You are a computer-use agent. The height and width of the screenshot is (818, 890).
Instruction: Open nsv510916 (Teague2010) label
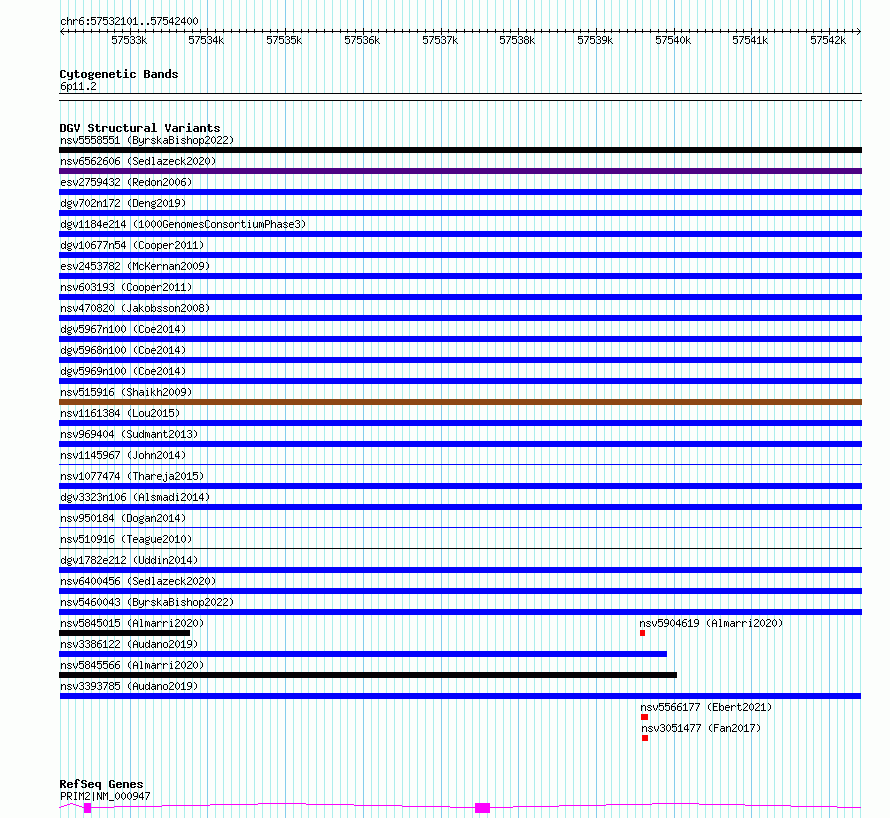[x=126, y=539]
